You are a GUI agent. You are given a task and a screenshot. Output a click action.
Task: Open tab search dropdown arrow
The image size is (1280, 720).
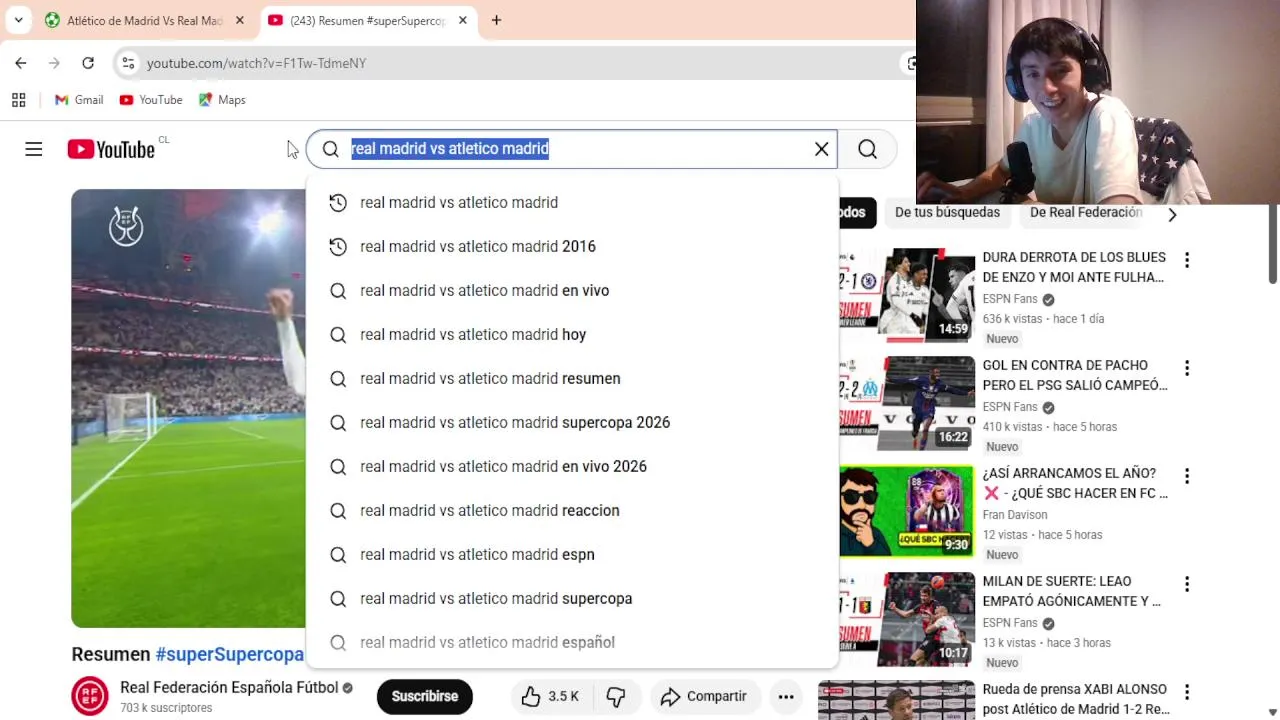[x=18, y=20]
